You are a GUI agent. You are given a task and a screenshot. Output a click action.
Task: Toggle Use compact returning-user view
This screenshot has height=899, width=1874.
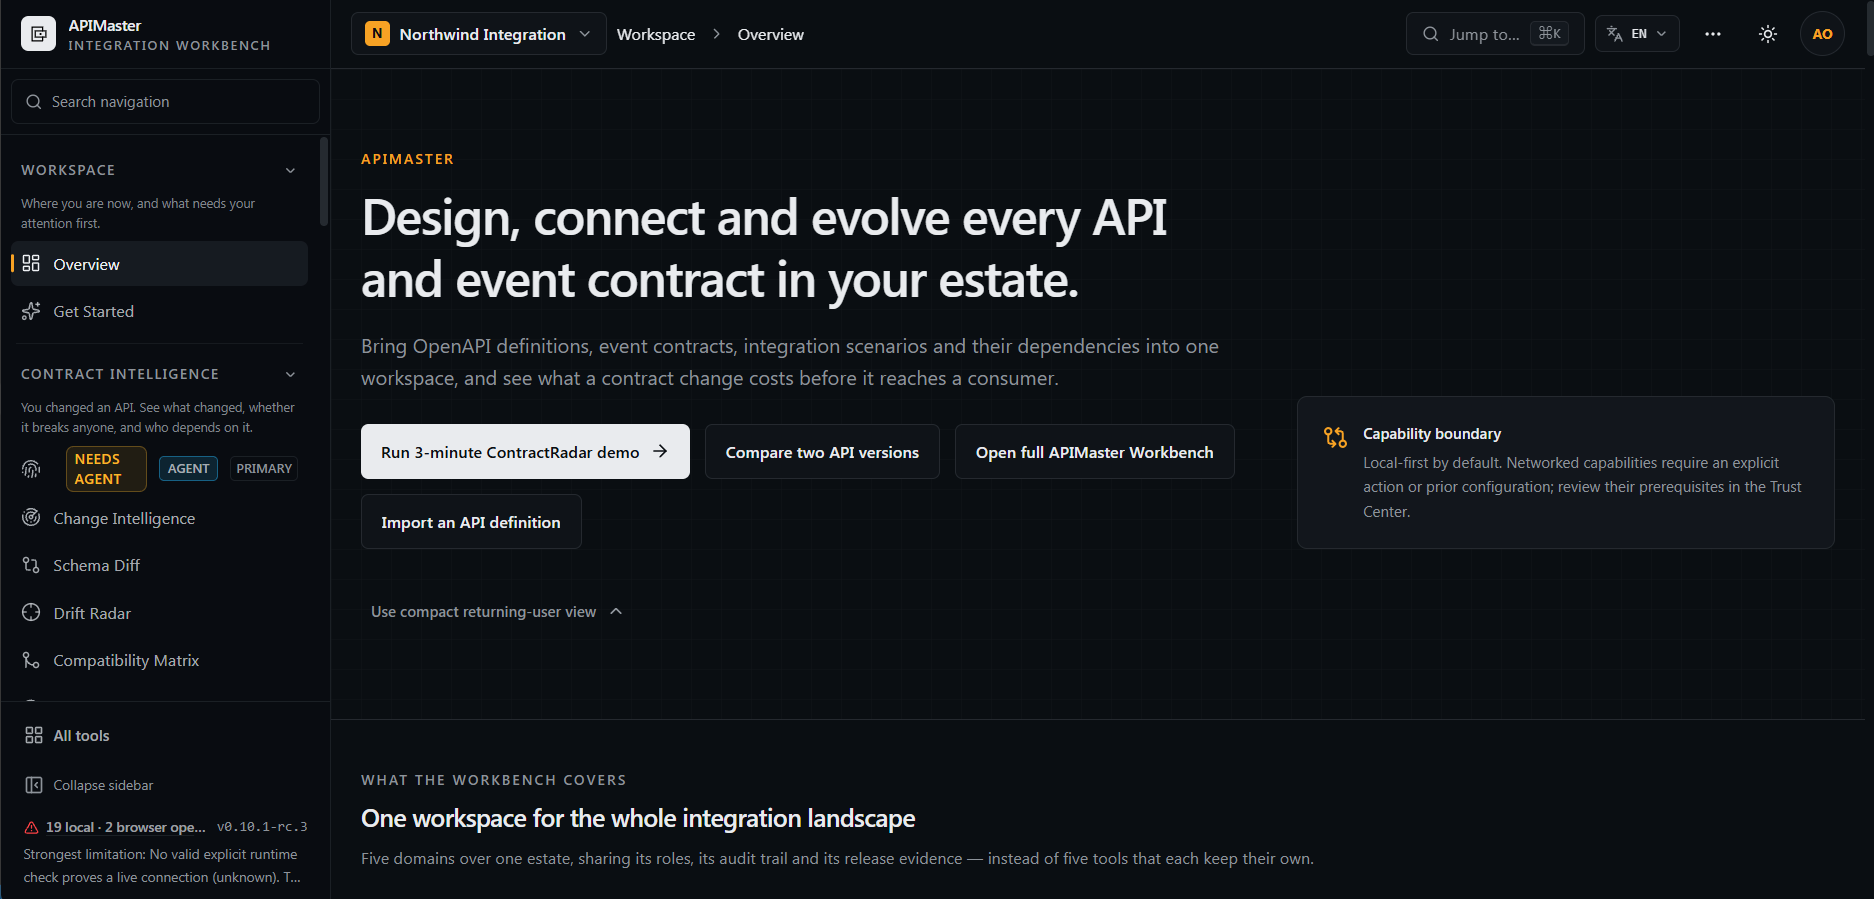click(497, 612)
